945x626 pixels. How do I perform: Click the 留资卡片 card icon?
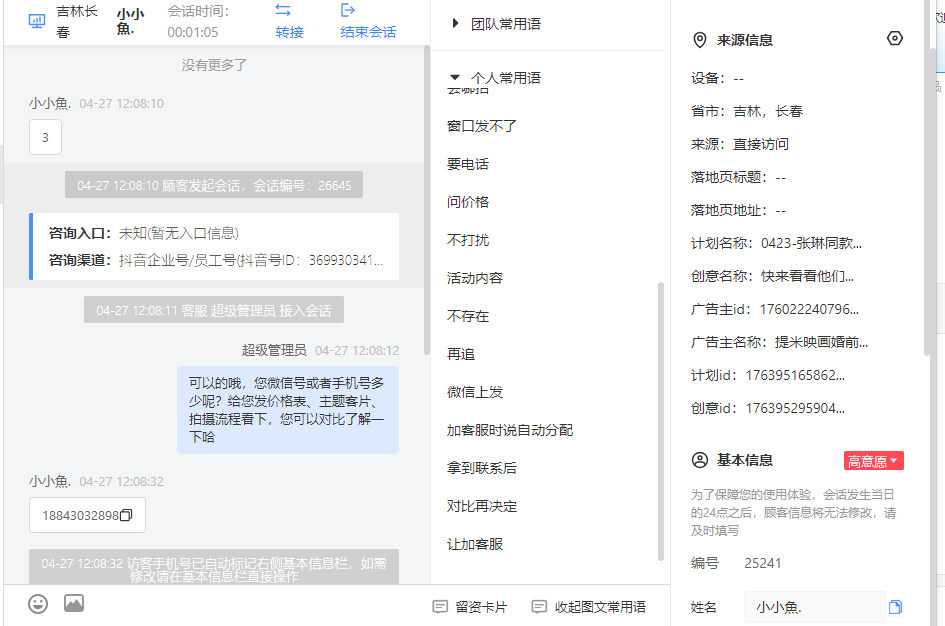point(441,607)
